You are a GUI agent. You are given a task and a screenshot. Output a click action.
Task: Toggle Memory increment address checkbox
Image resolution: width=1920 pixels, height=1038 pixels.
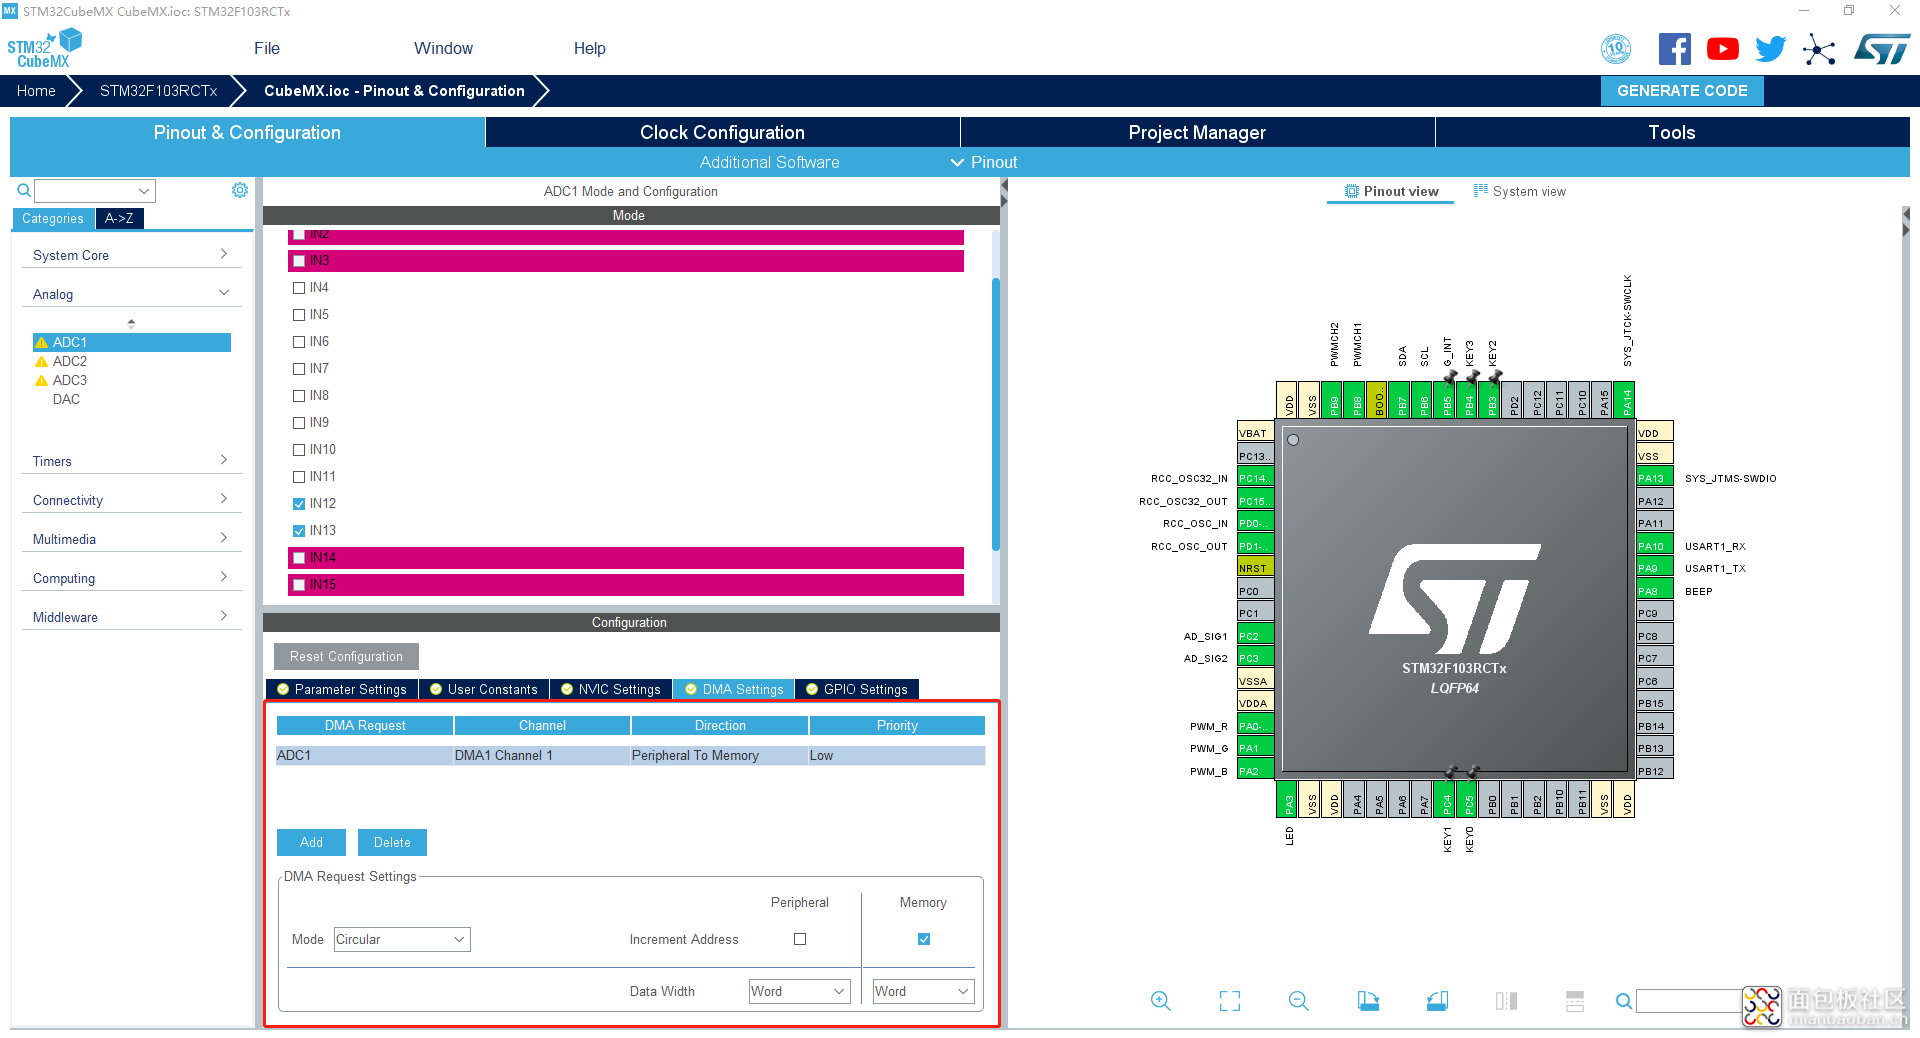click(924, 939)
